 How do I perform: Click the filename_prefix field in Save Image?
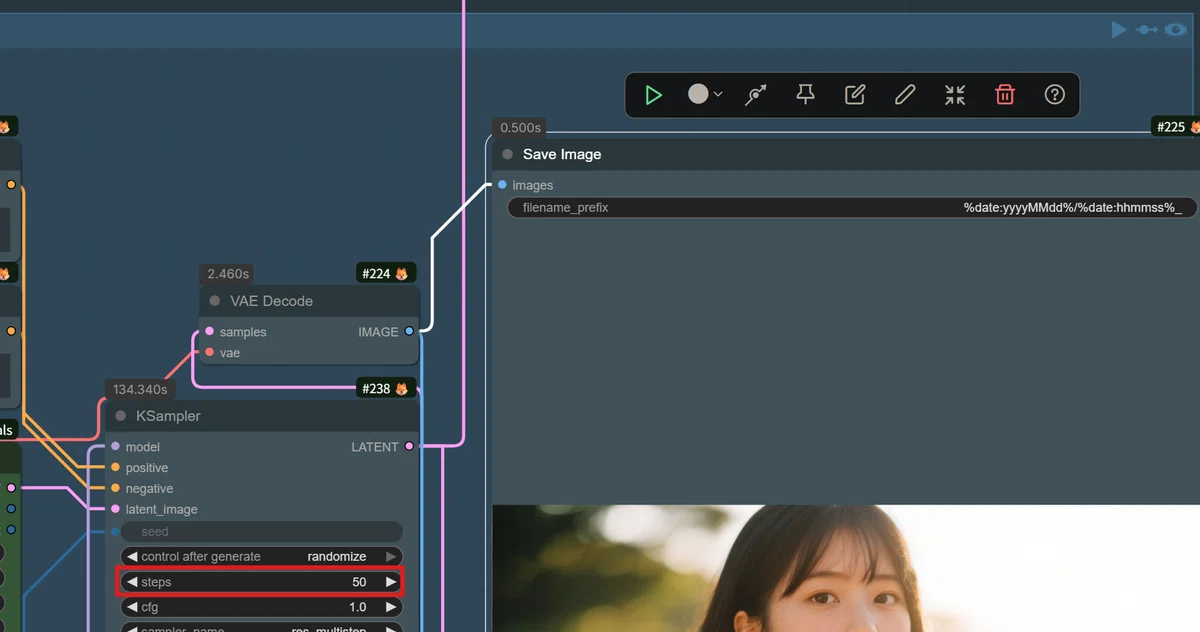(x=852, y=208)
